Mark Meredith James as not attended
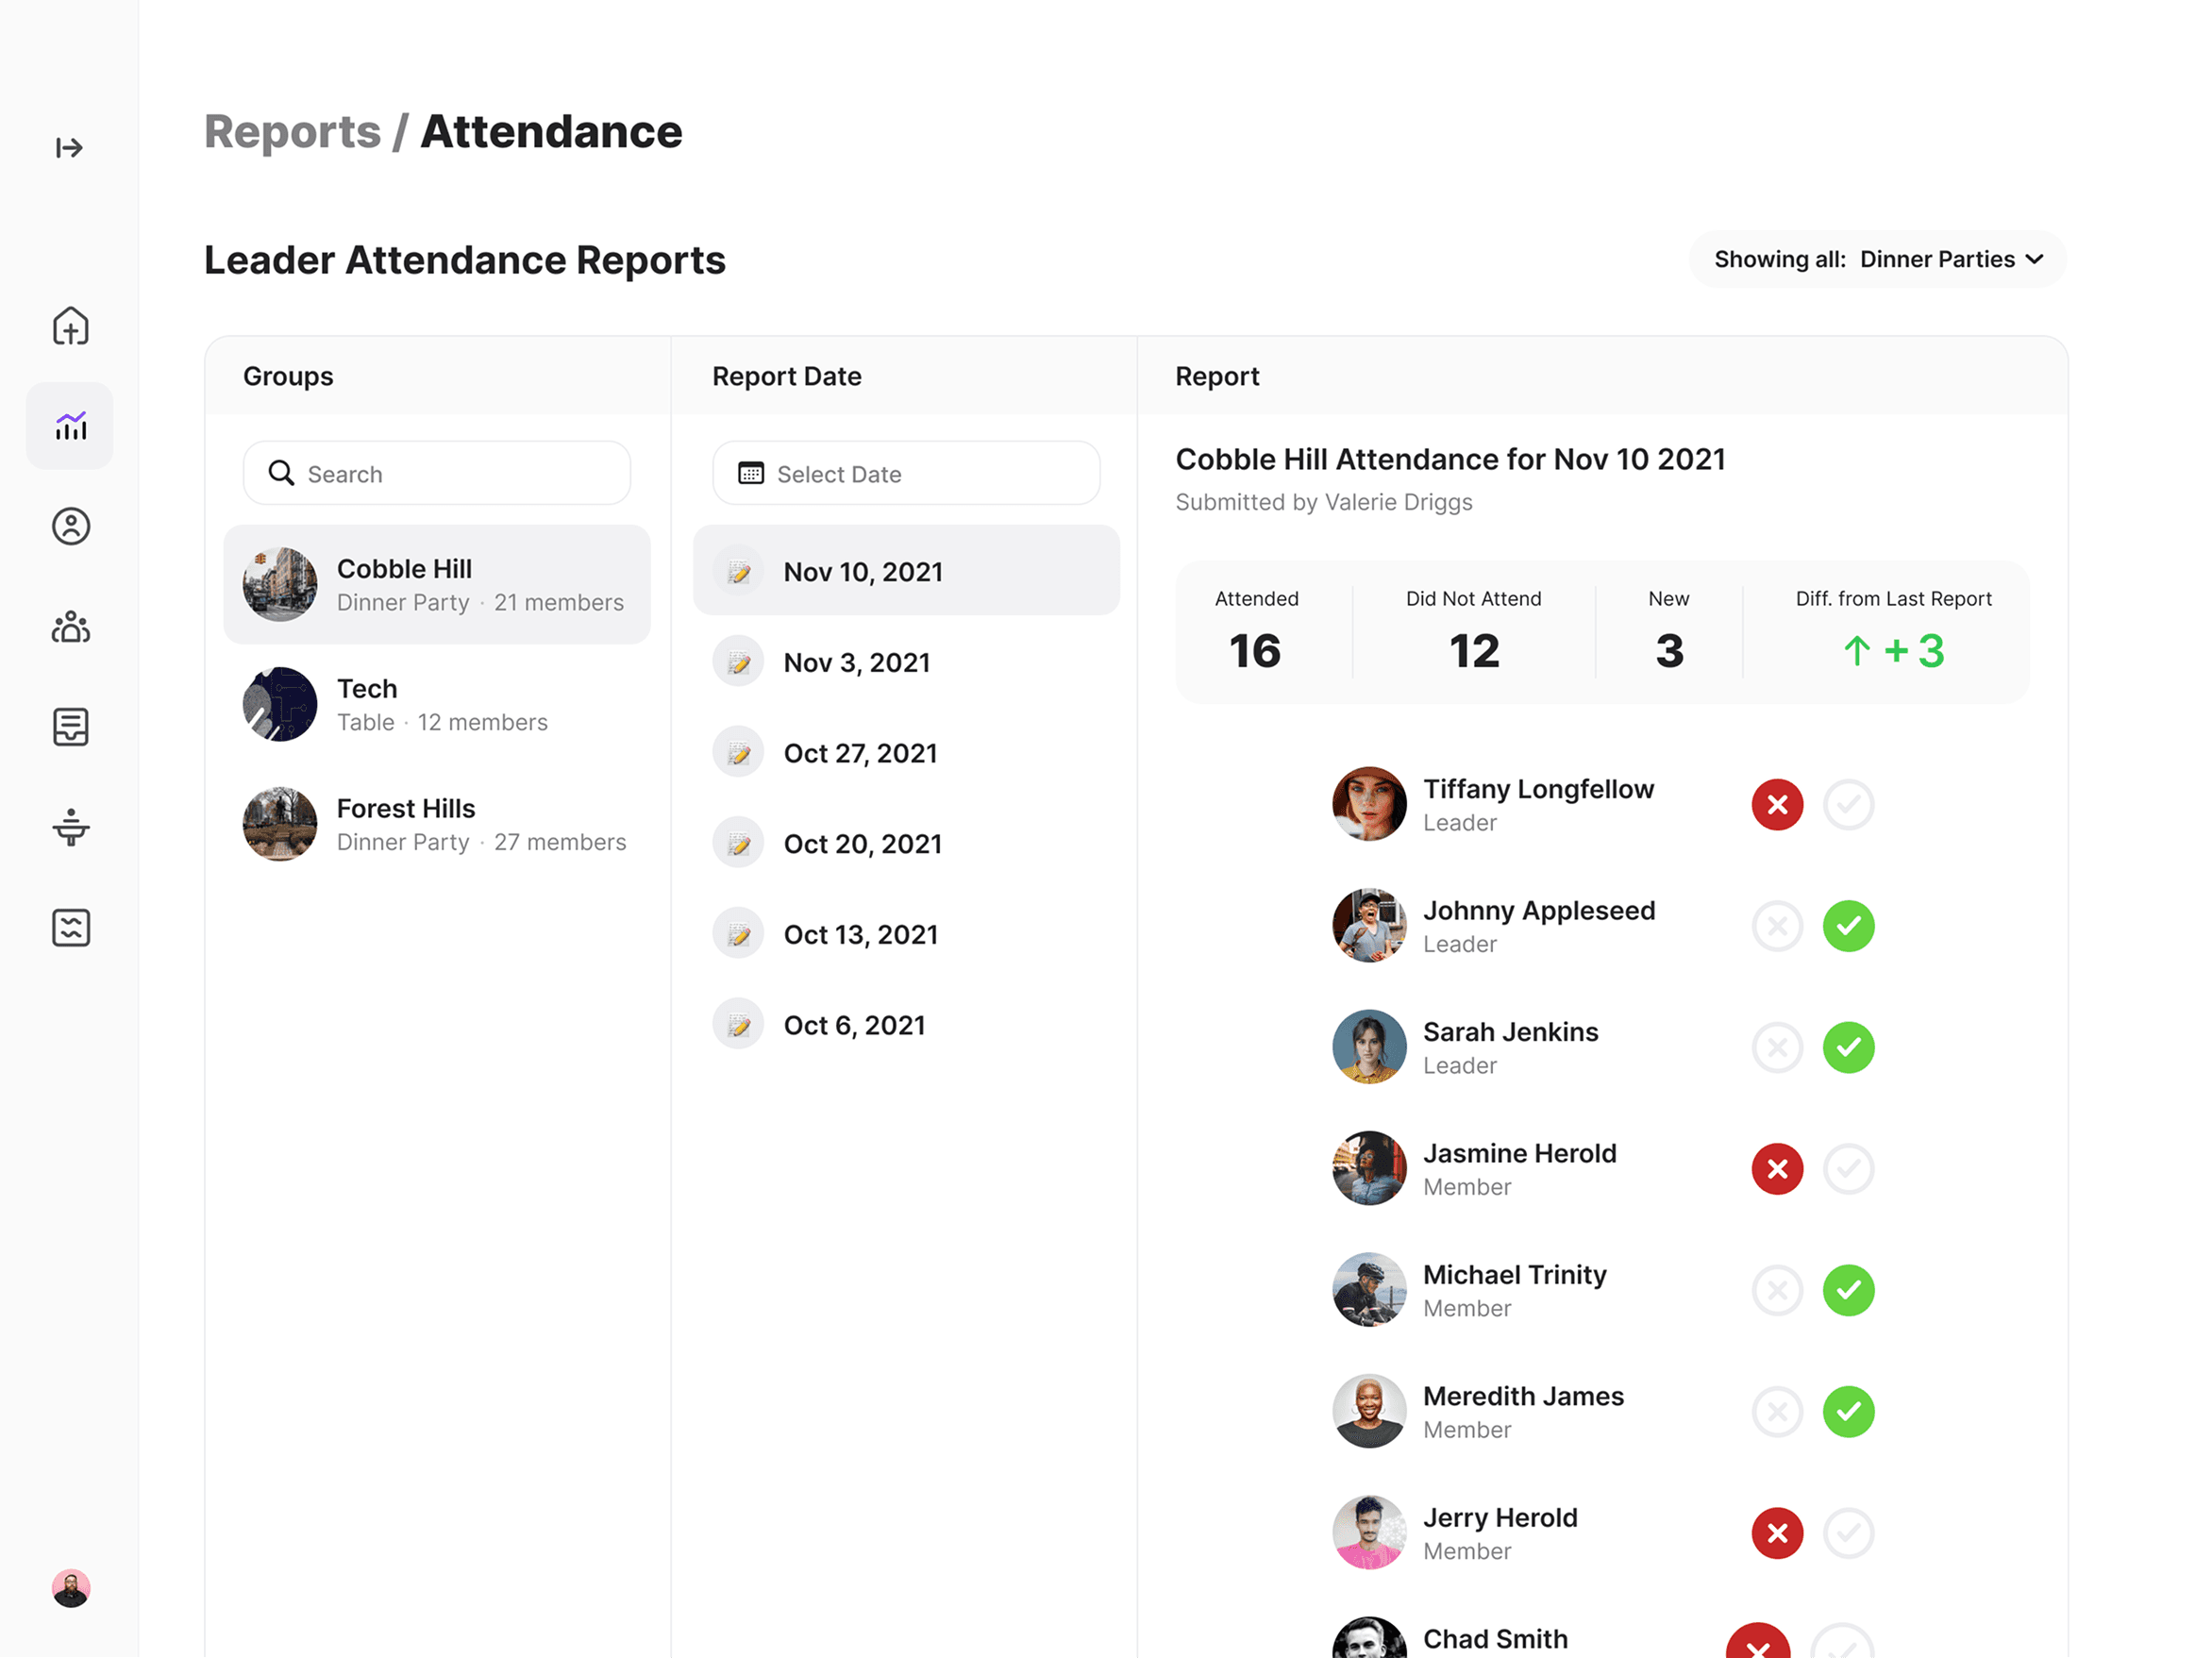 click(1777, 1412)
